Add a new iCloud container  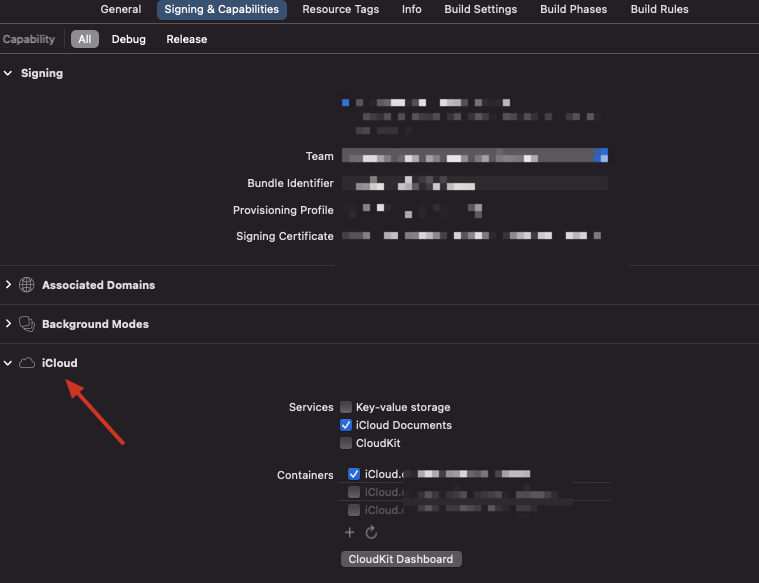(349, 533)
